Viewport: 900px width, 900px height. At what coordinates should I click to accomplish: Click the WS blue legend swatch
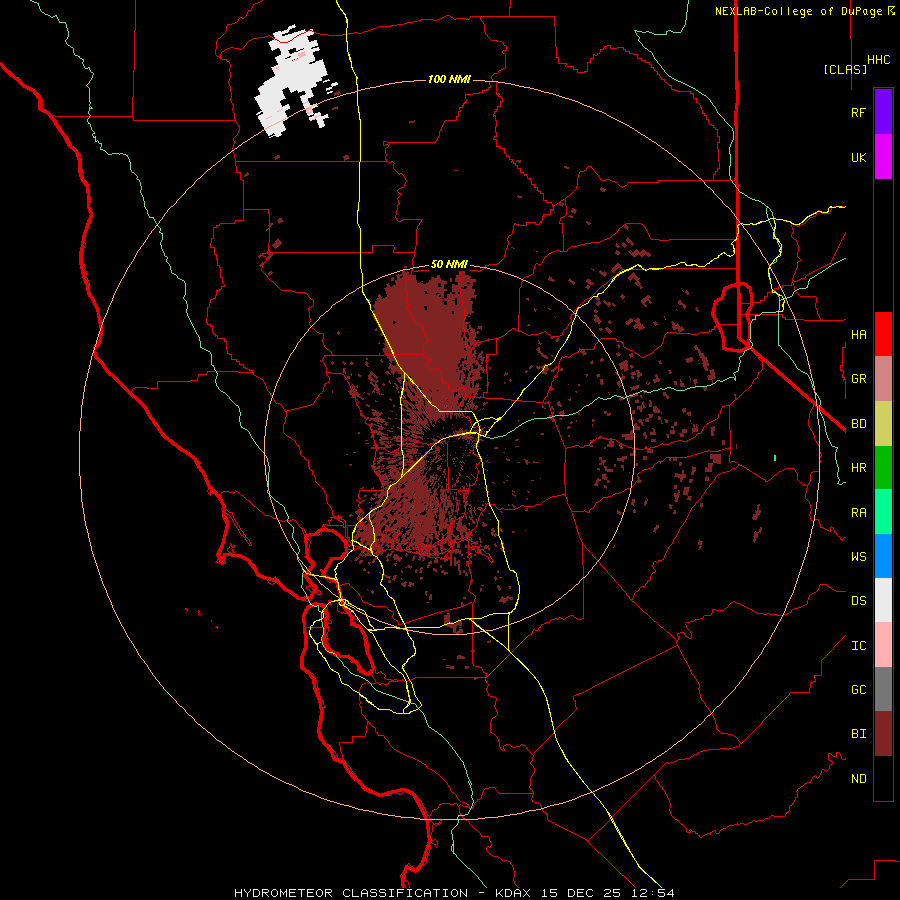point(883,556)
